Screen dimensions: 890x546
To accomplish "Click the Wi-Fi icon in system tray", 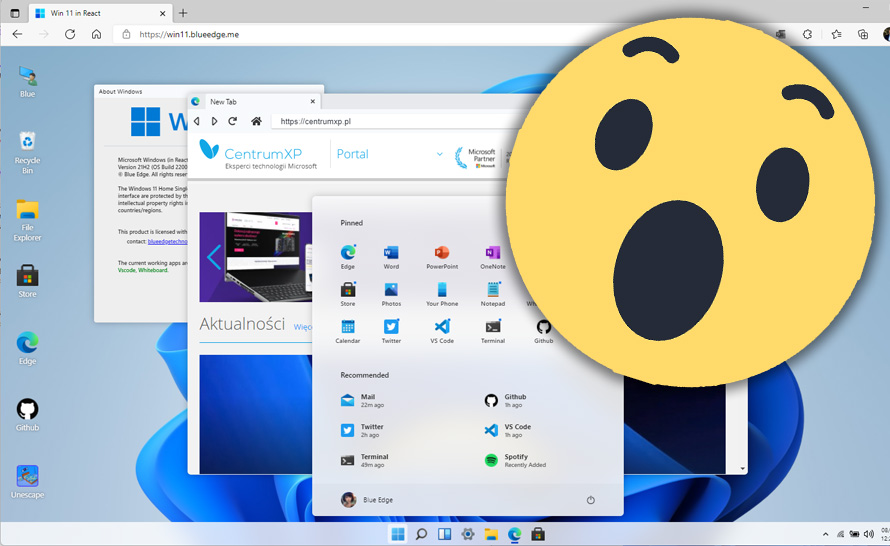I will tap(840, 534).
